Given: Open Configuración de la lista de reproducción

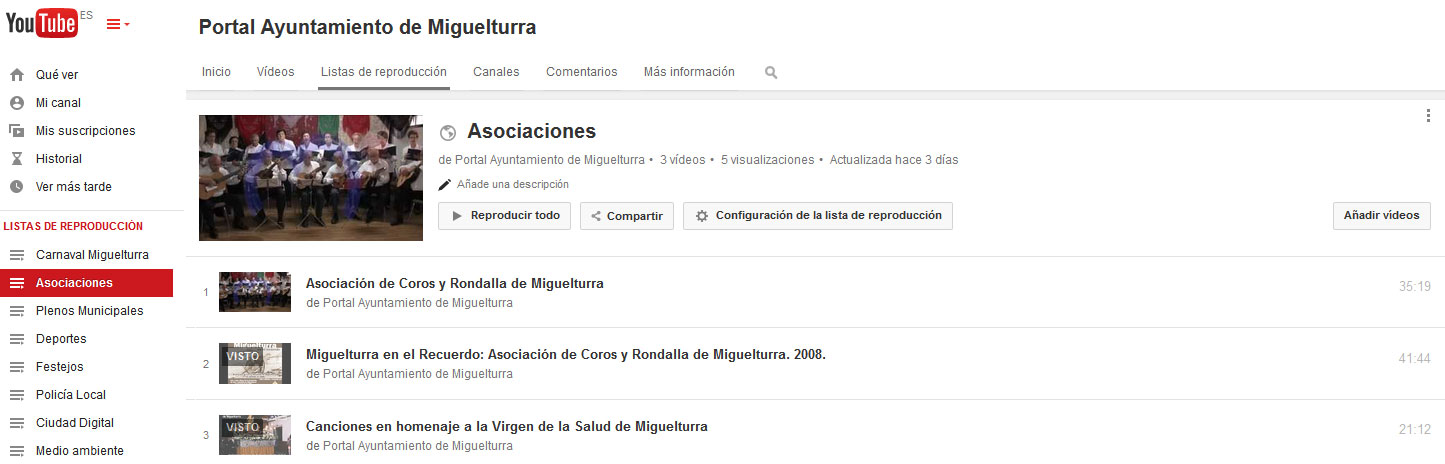Looking at the screenshot, I should [x=818, y=216].
